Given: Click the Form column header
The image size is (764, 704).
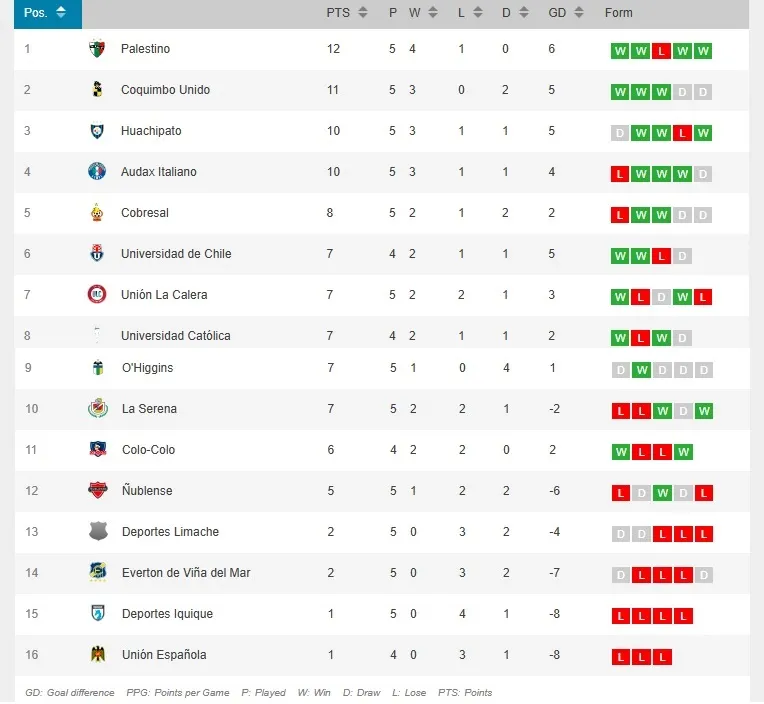Looking at the screenshot, I should point(619,13).
